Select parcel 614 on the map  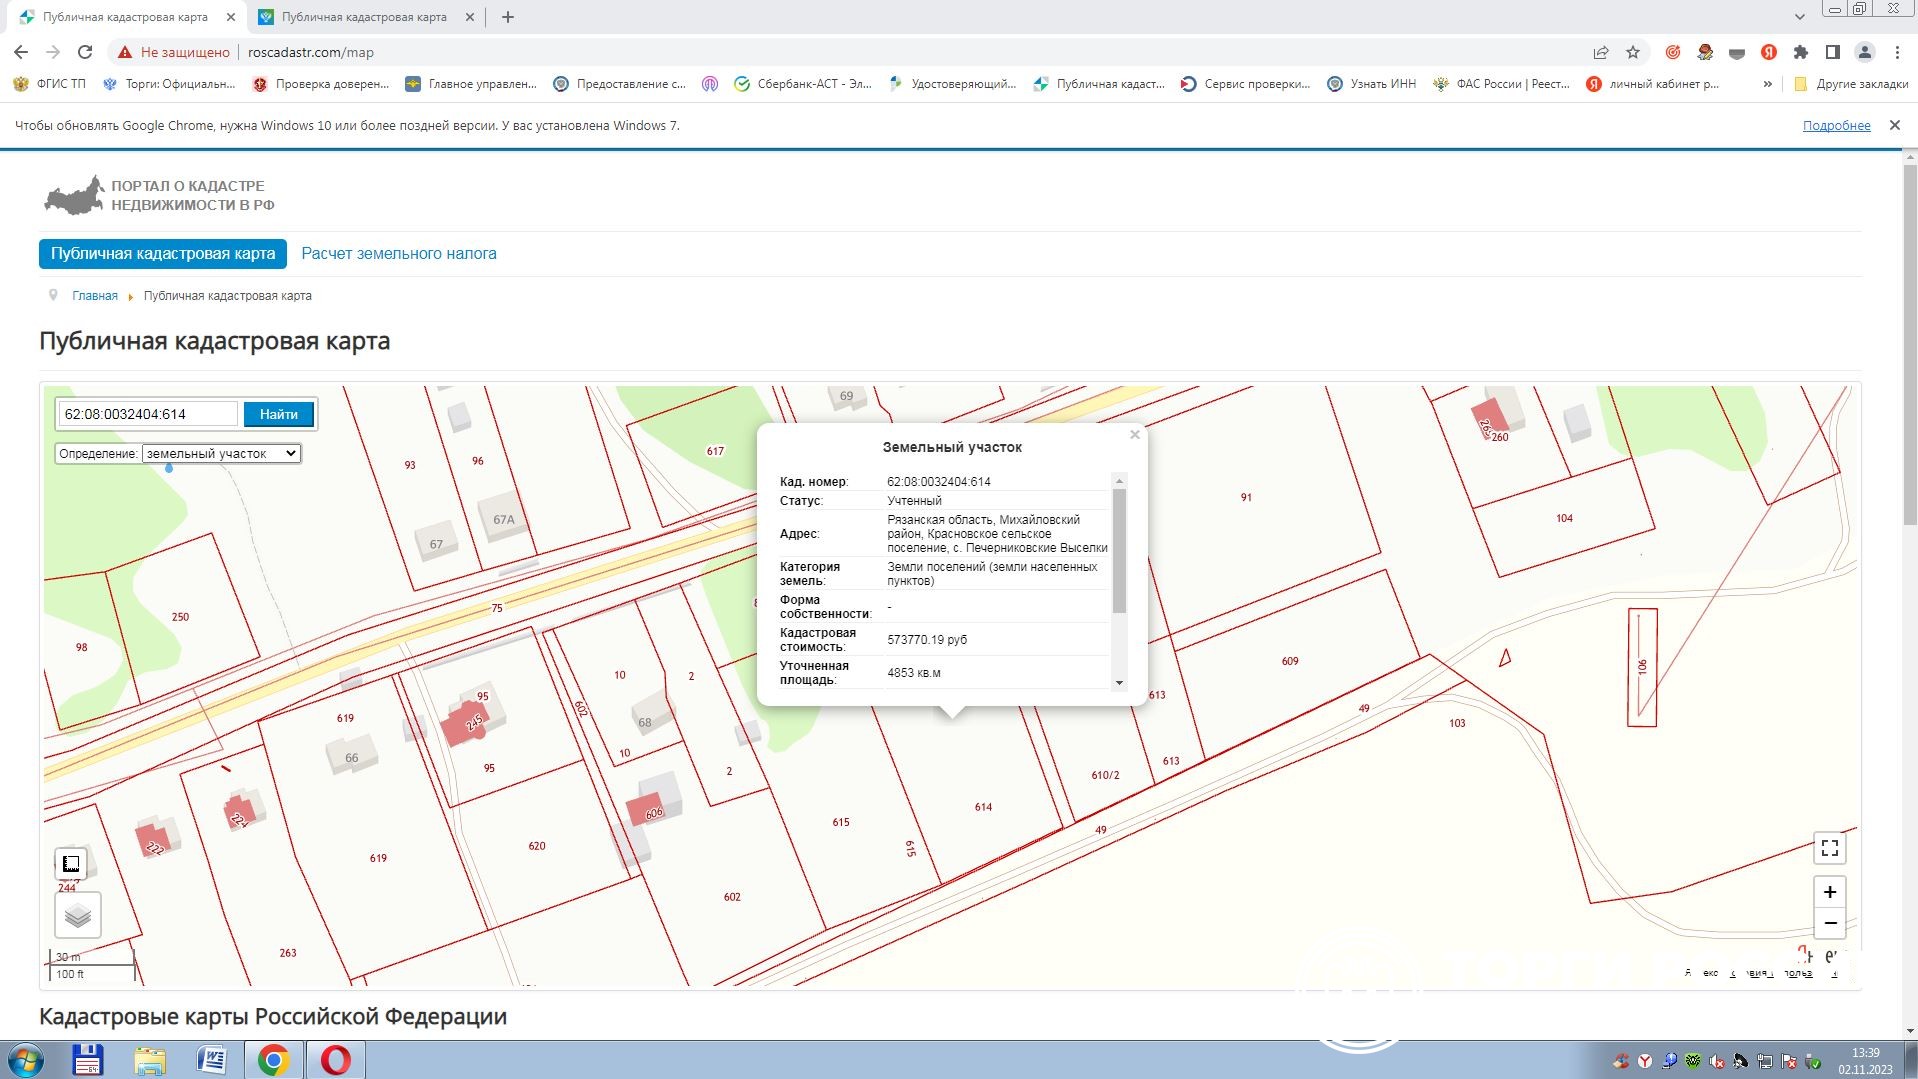(983, 807)
